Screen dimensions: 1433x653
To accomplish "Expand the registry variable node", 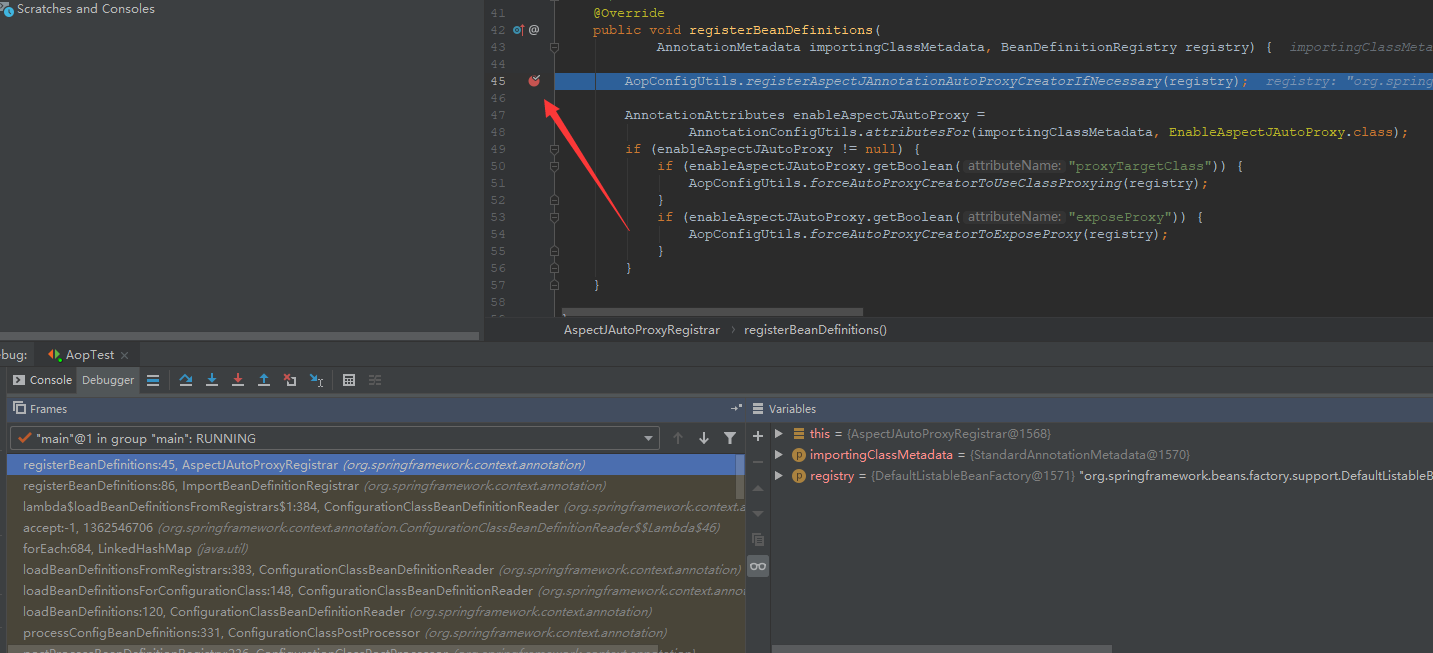I will click(780, 476).
